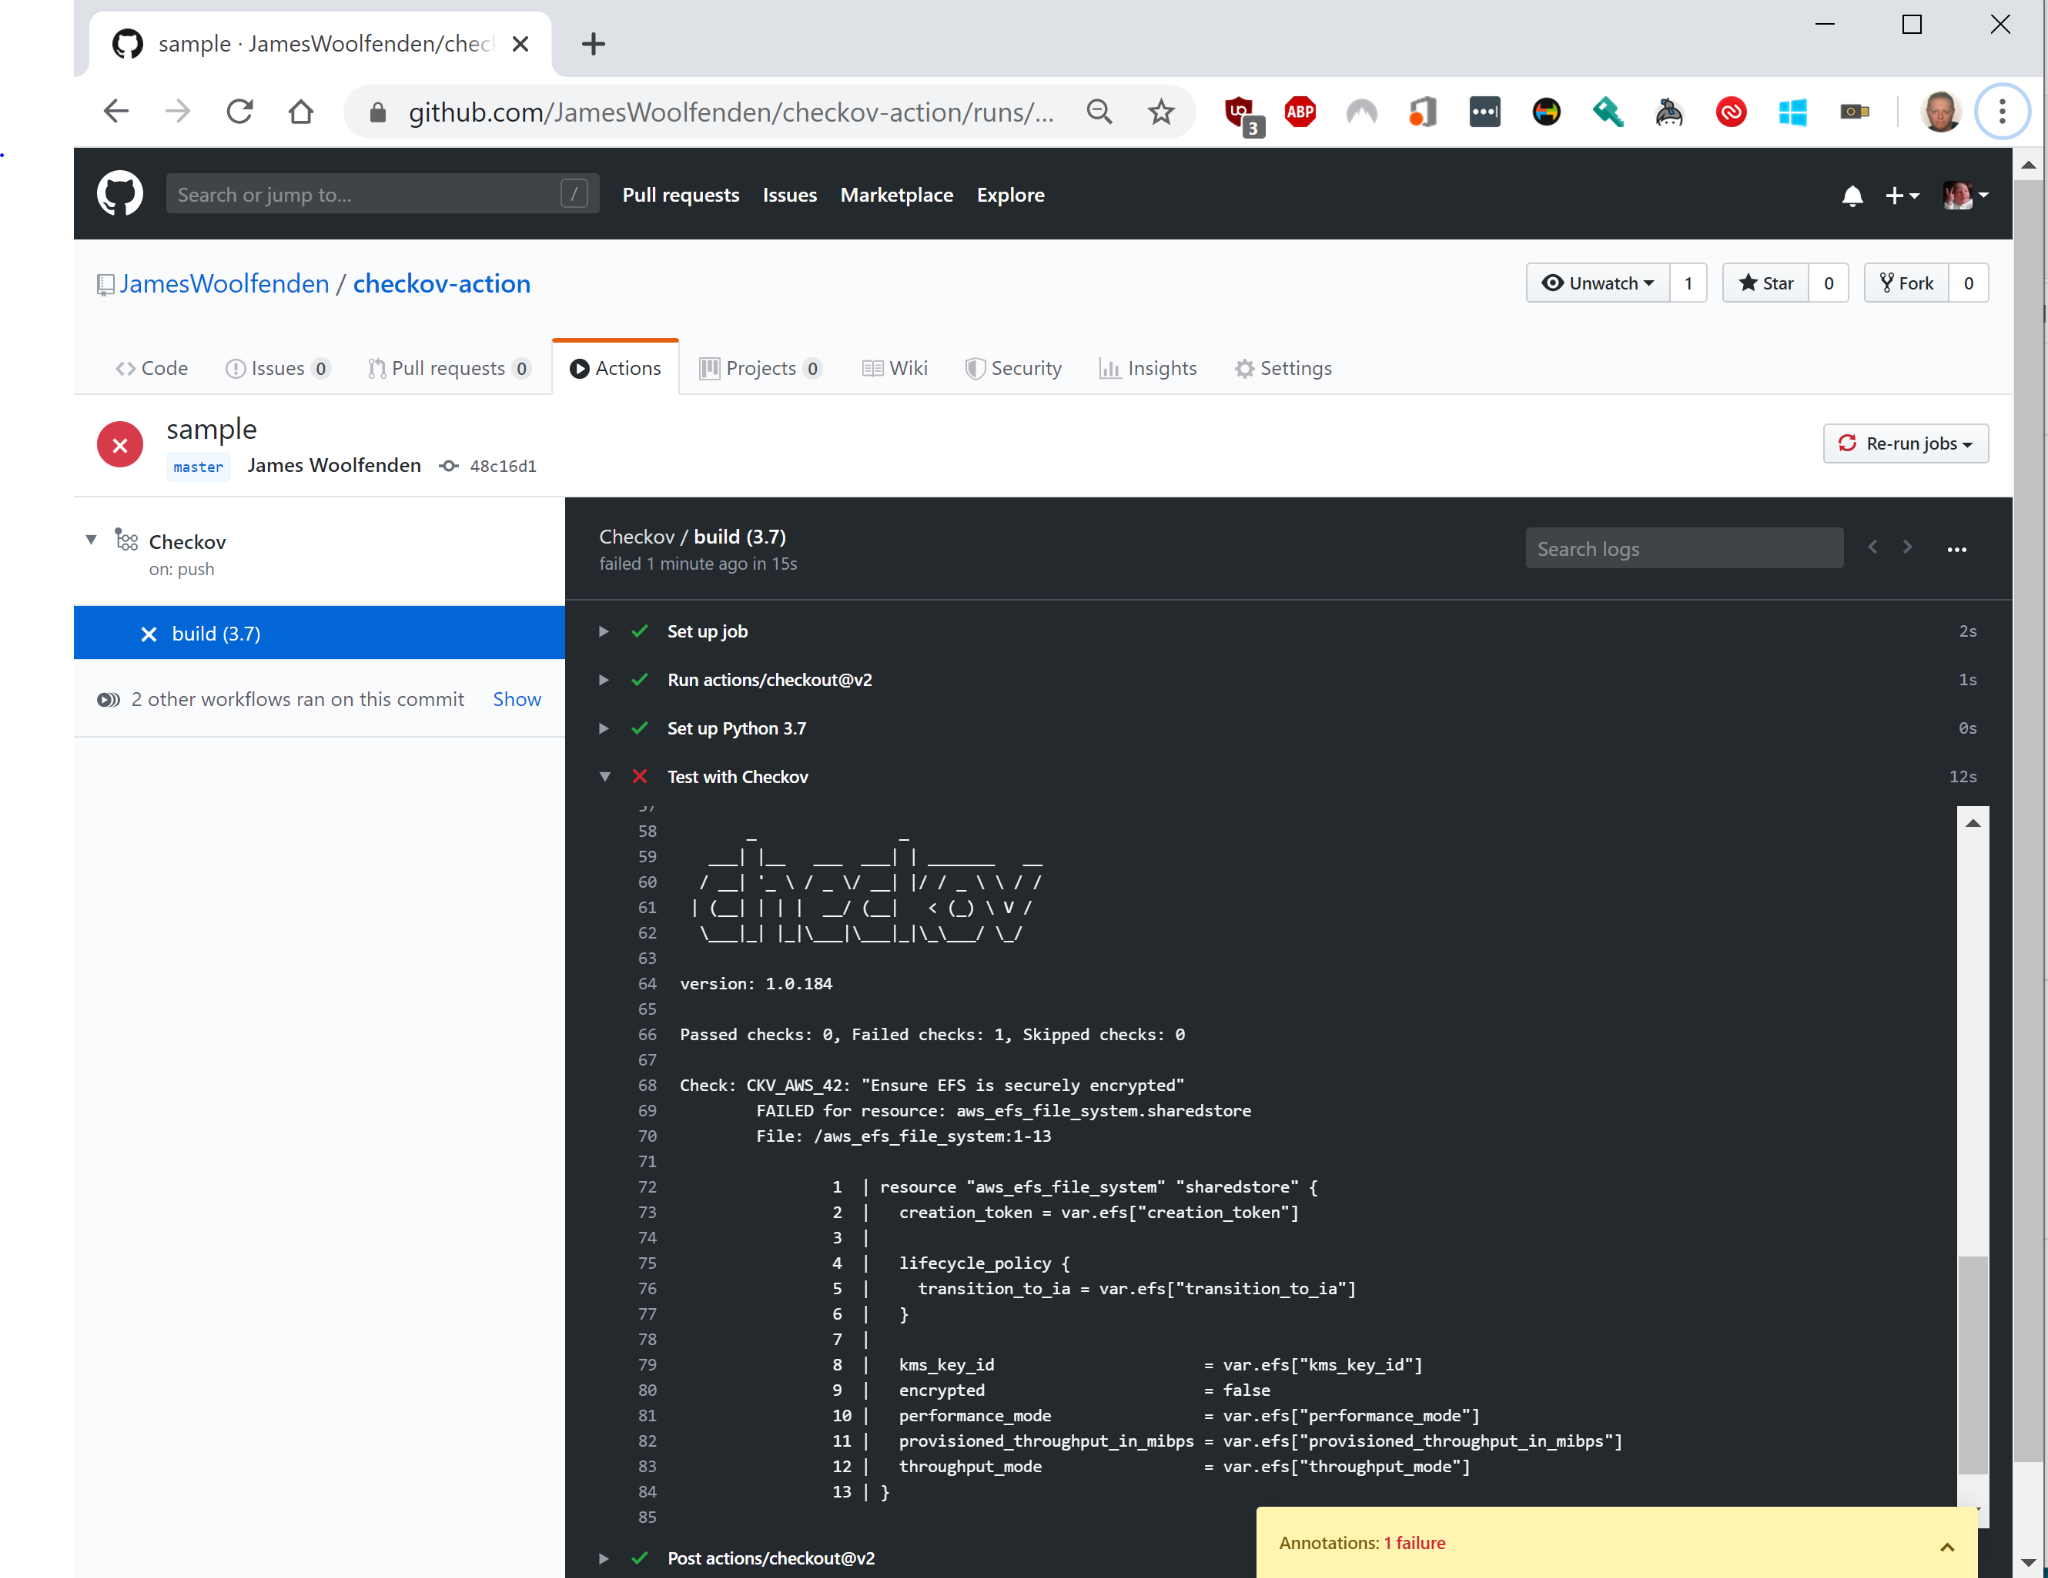The width and height of the screenshot is (2048, 1578).
Task: Click the log panel scrollbar thumb
Action: [1972, 1364]
